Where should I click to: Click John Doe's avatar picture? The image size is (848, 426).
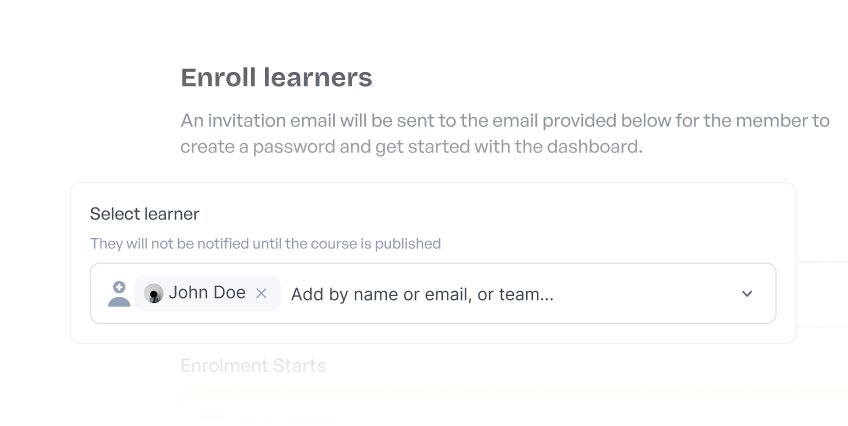pos(154,293)
